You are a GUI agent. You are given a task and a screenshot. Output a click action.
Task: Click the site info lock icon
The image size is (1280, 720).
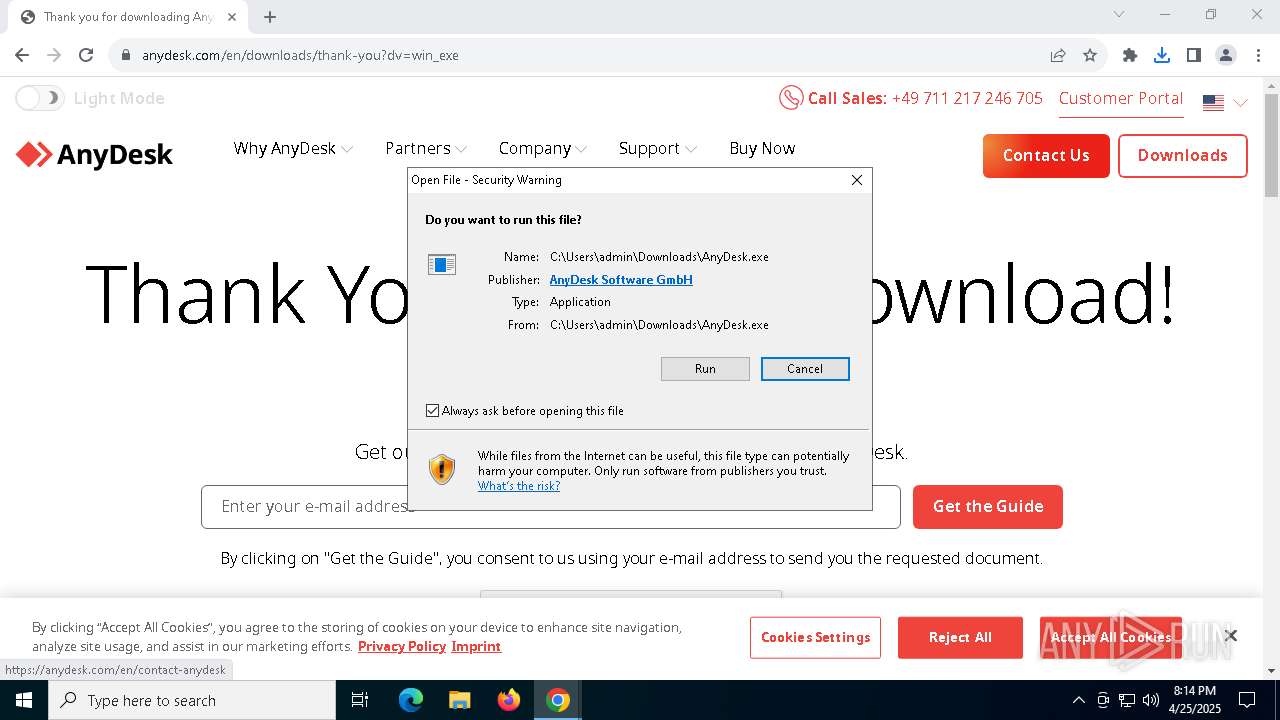(x=125, y=55)
